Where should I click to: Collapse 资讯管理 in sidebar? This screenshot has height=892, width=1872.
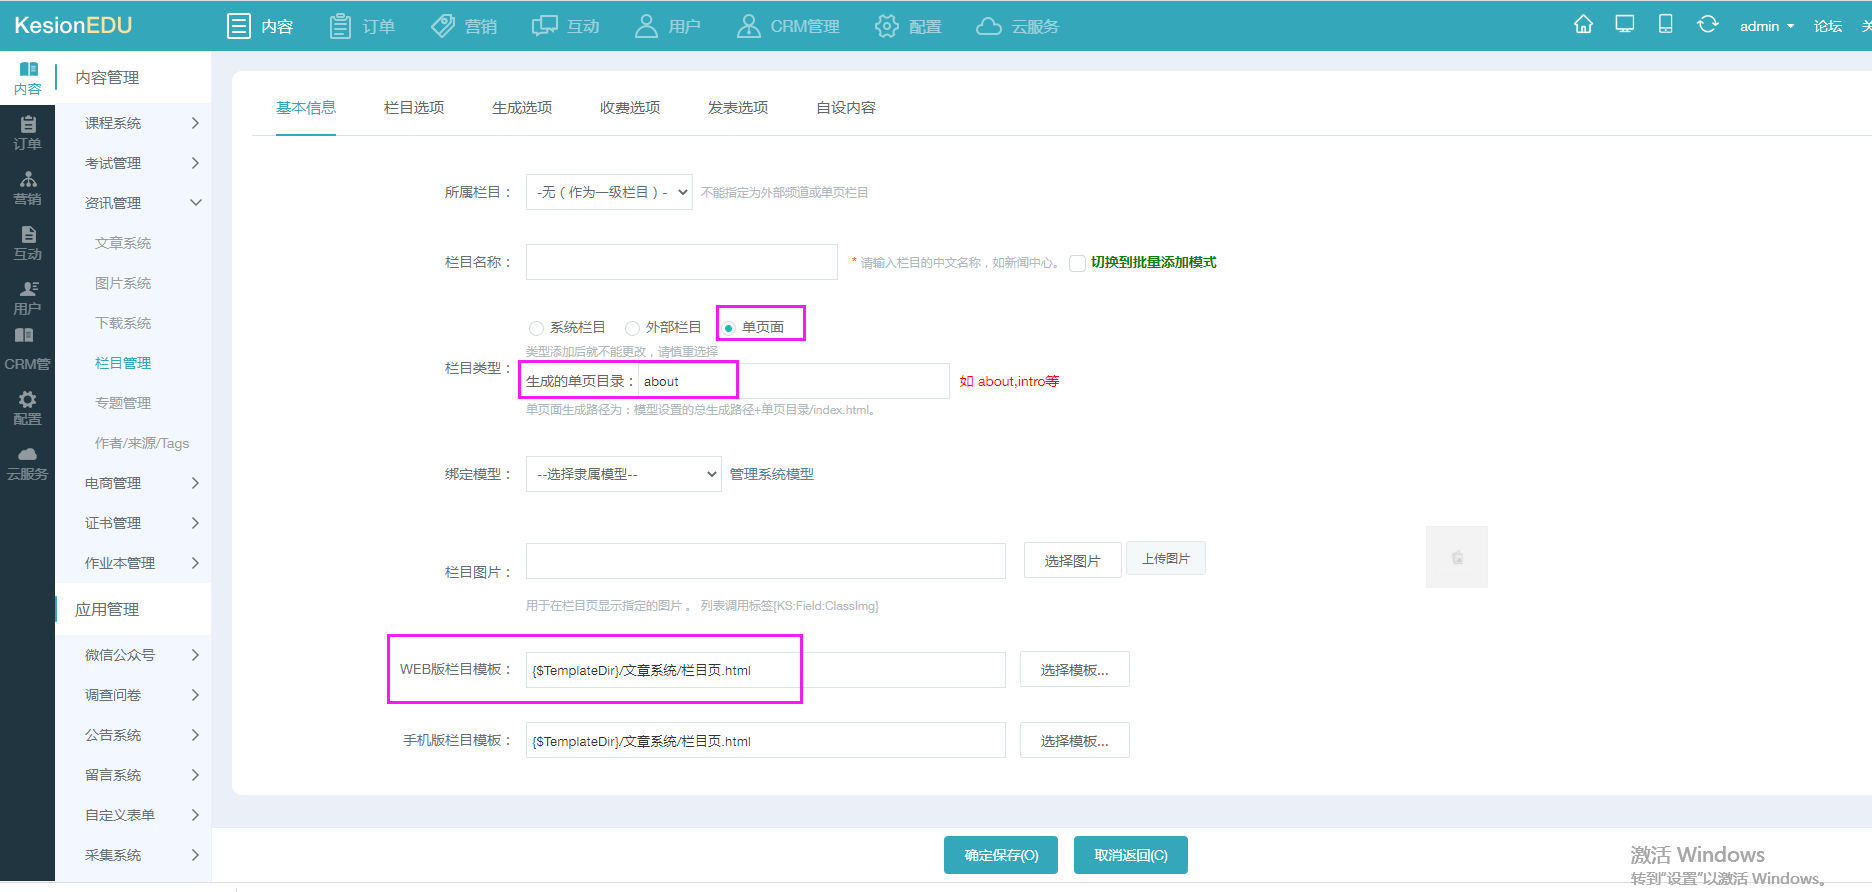133,203
